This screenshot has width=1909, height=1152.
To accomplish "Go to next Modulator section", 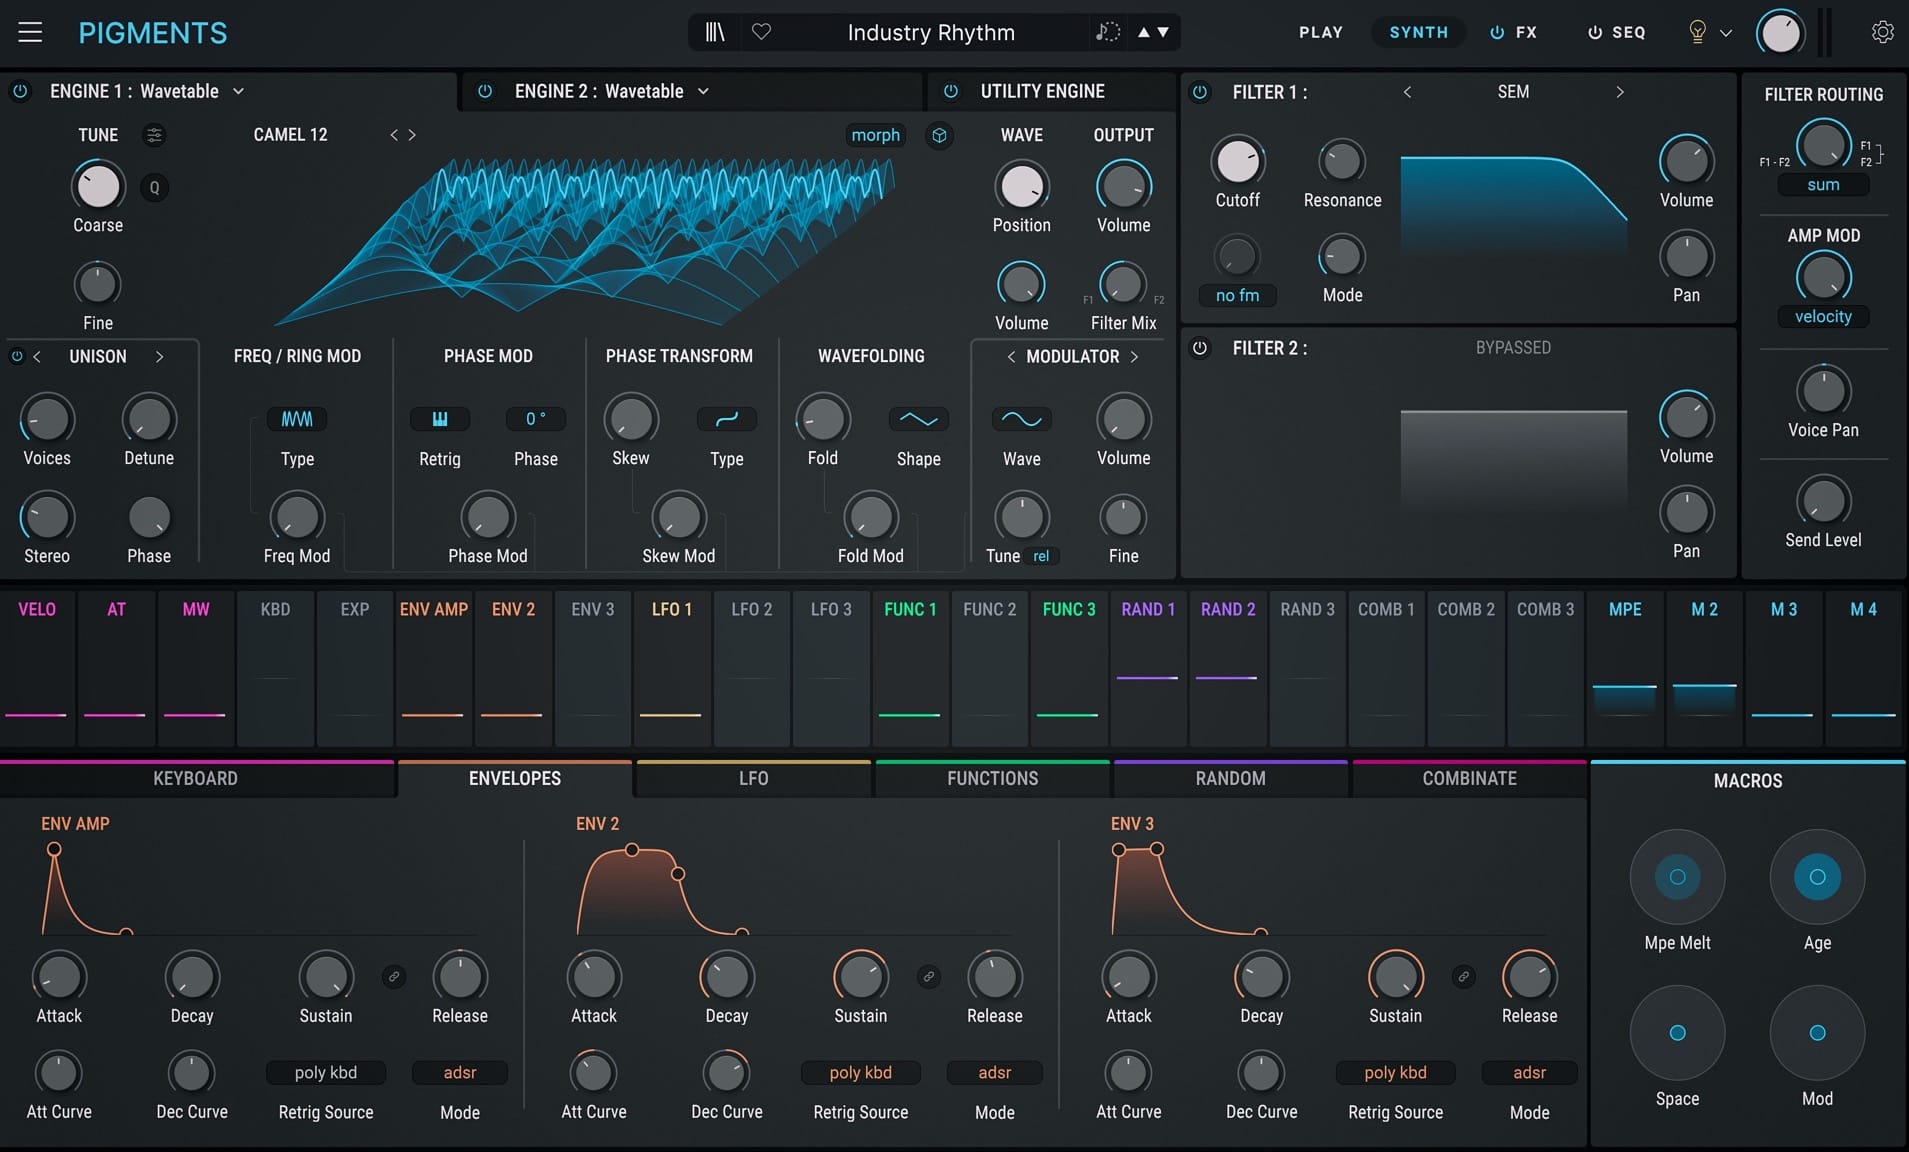I will tap(1134, 356).
